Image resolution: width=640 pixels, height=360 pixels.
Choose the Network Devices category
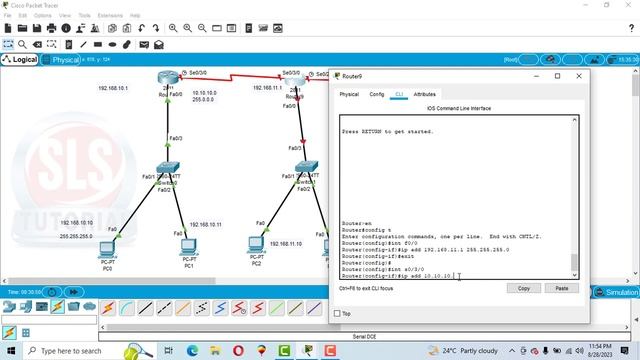point(9,306)
